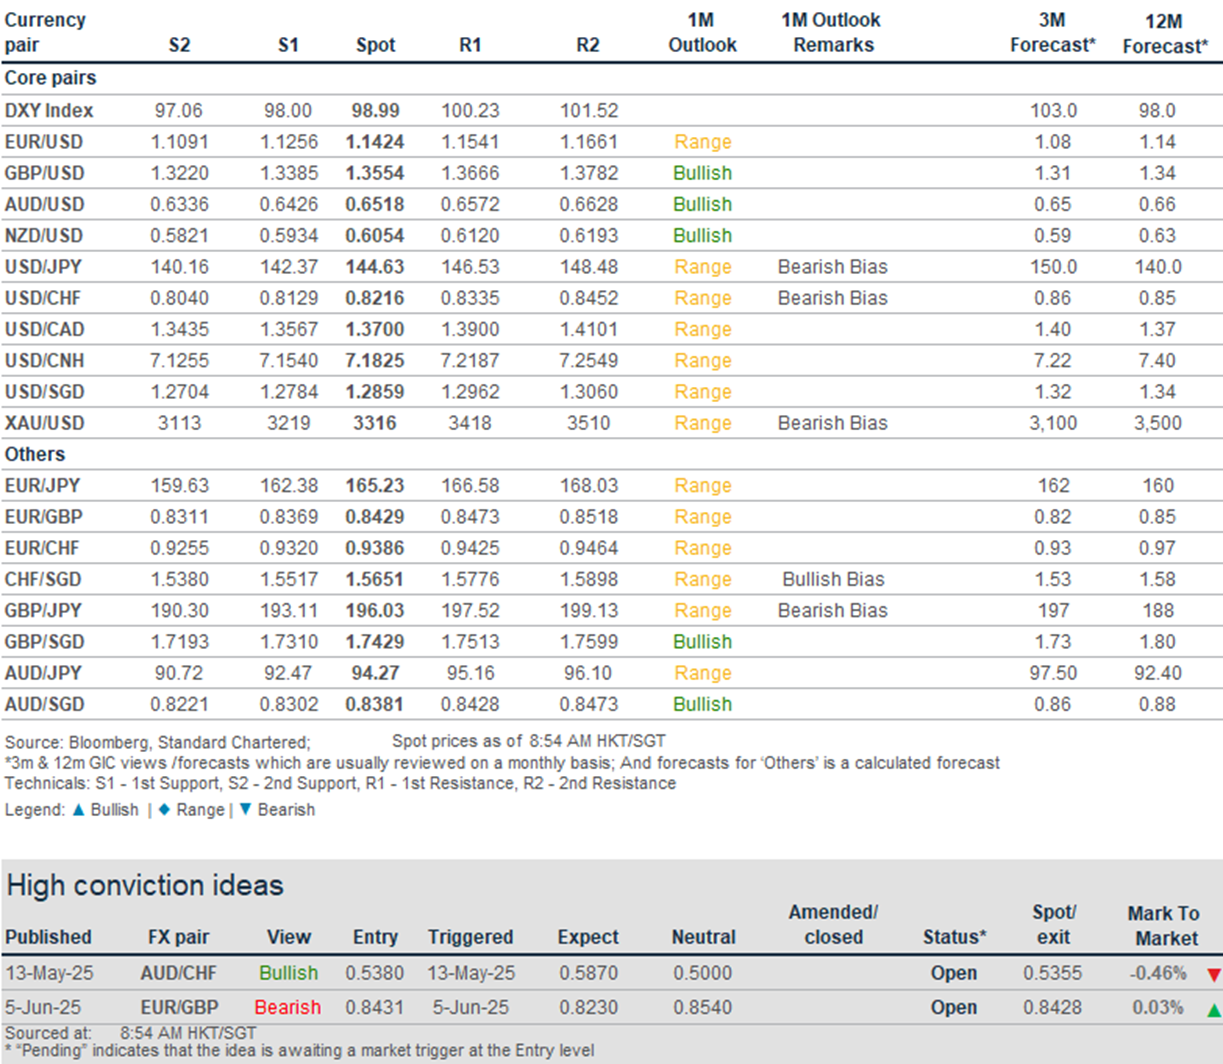Click the blue Bullish up-triangle in the legend
This screenshot has width=1223, height=1064.
[x=79, y=809]
